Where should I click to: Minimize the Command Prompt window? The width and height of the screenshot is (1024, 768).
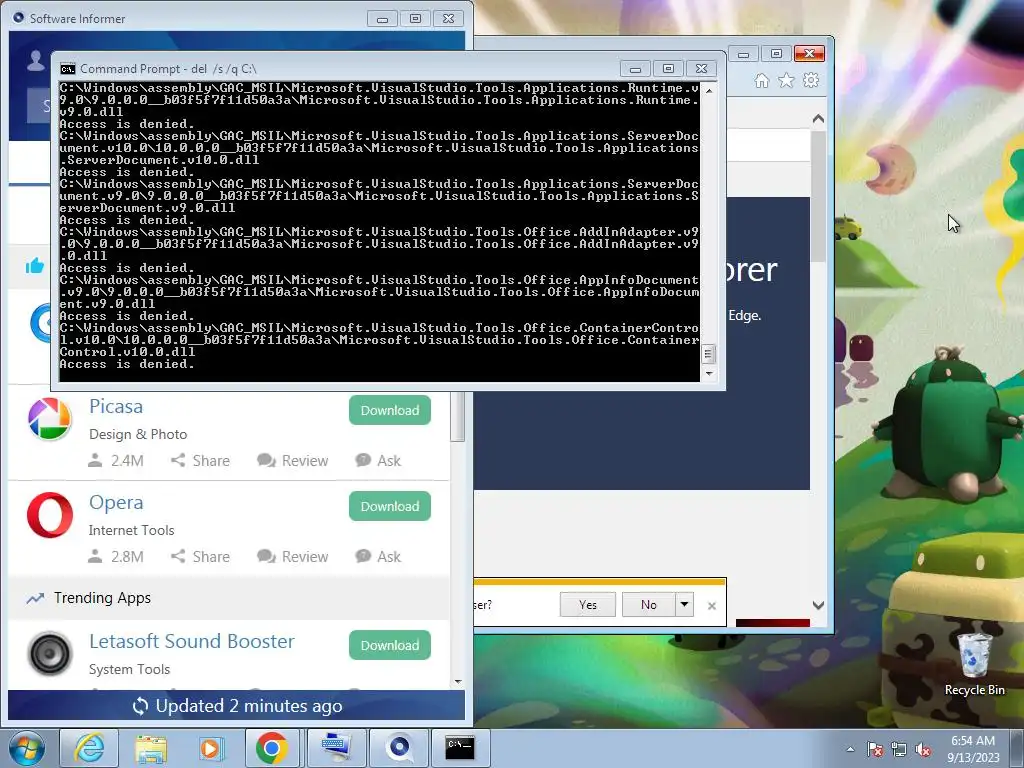pyautogui.click(x=635, y=69)
